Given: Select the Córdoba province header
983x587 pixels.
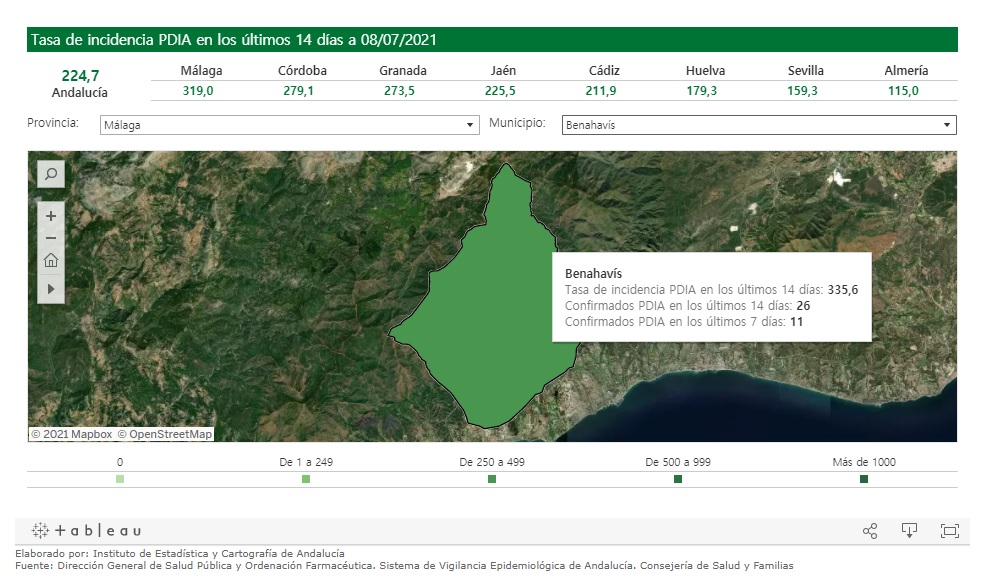Looking at the screenshot, I should tap(302, 70).
